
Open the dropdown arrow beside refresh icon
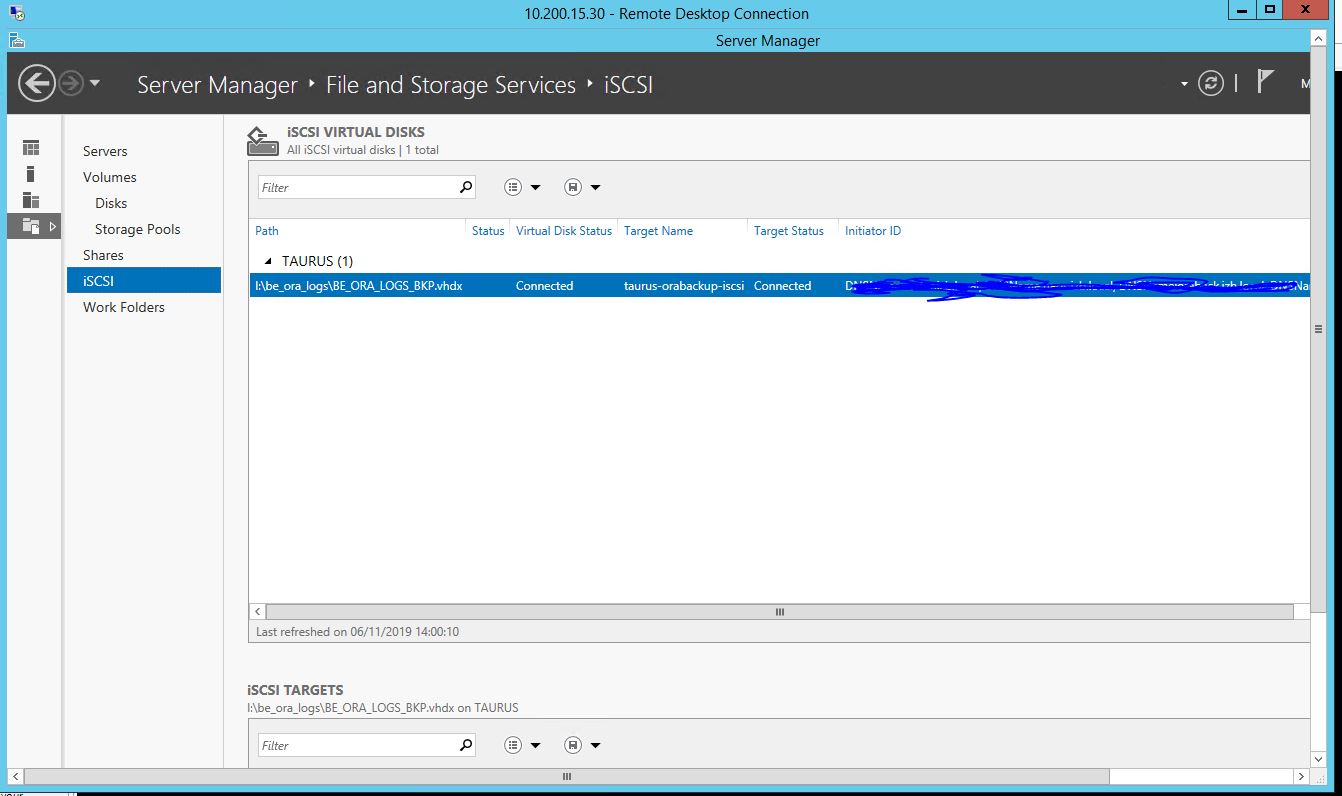coord(1185,84)
